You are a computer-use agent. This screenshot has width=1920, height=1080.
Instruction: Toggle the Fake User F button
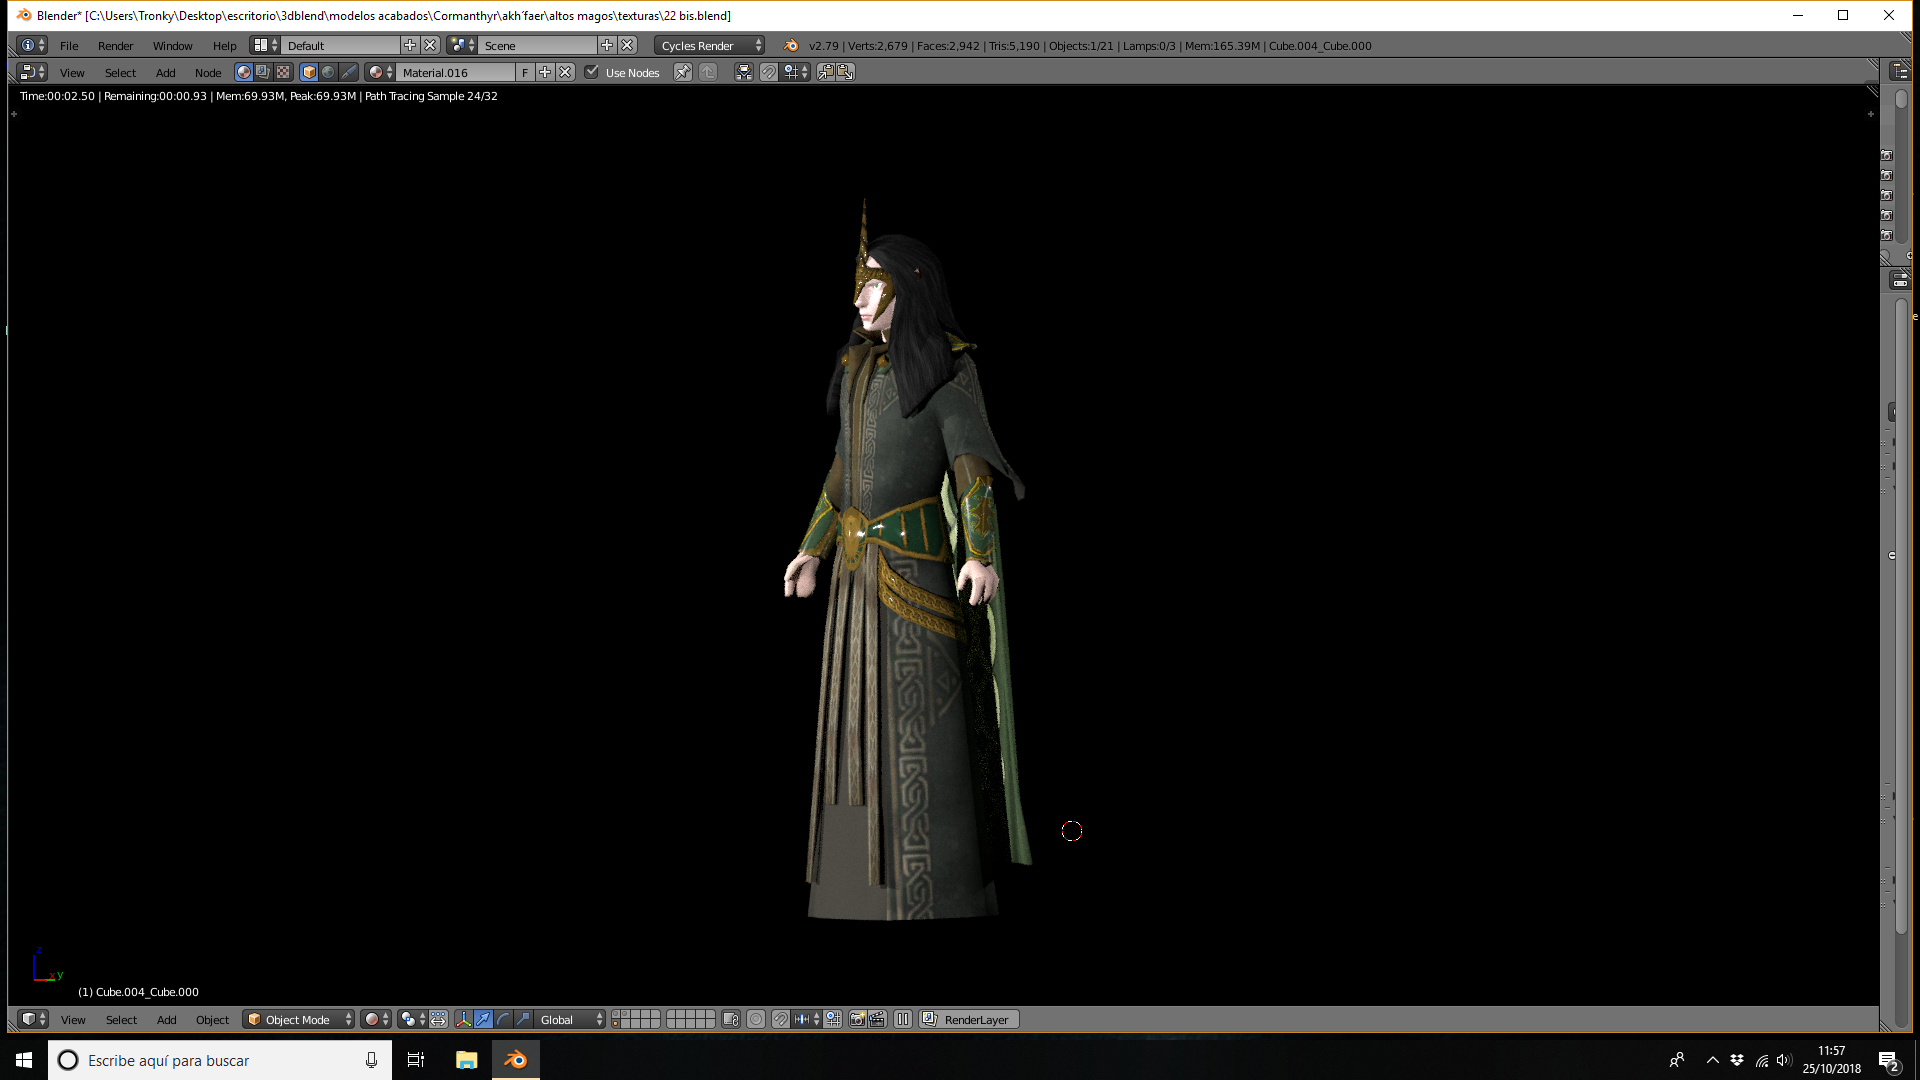coord(525,72)
